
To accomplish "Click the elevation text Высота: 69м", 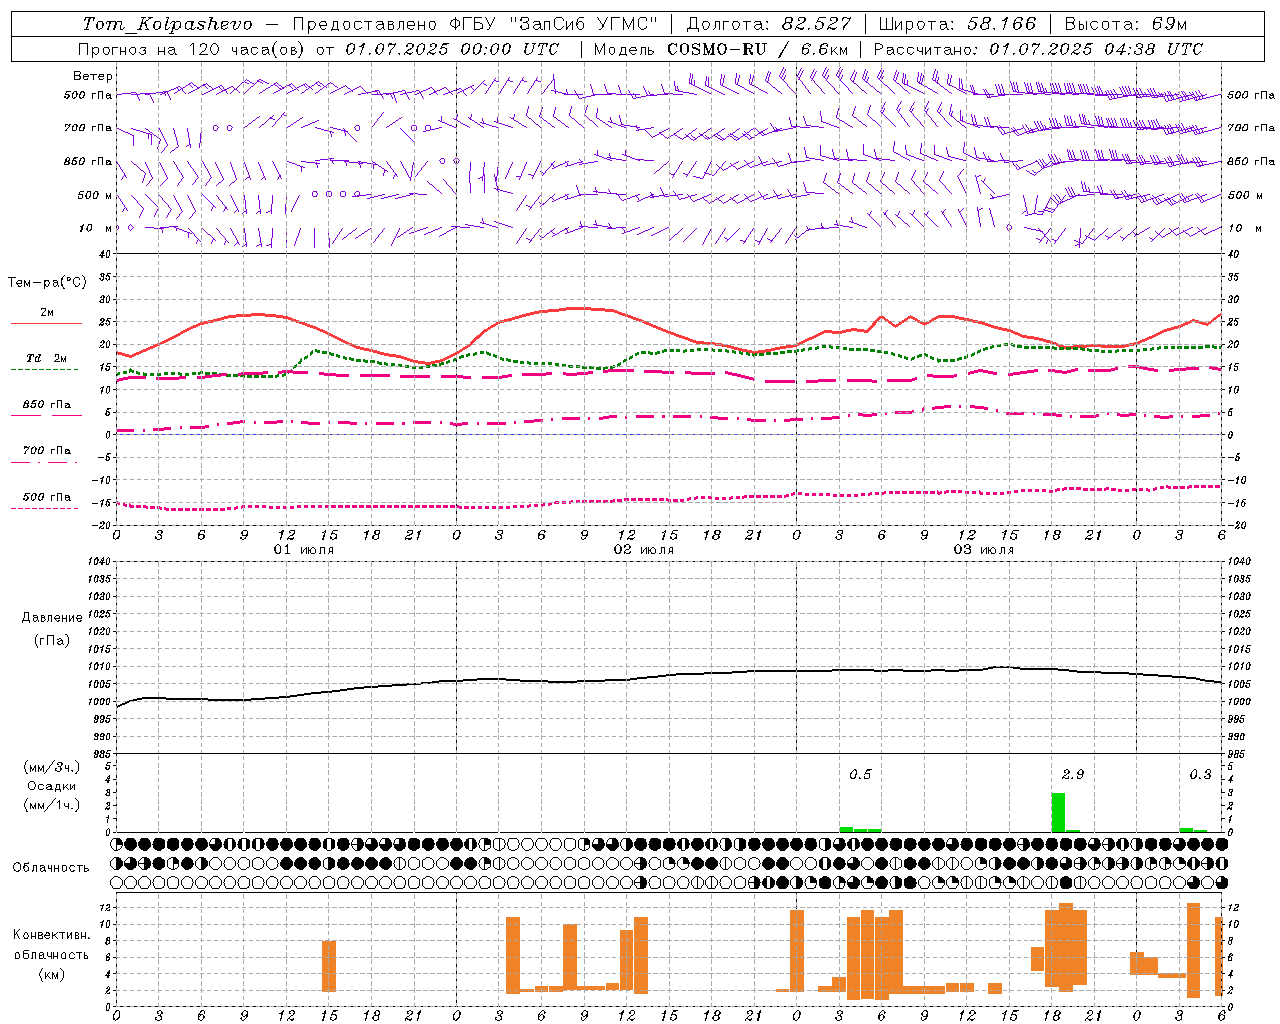I will coord(1126,24).
